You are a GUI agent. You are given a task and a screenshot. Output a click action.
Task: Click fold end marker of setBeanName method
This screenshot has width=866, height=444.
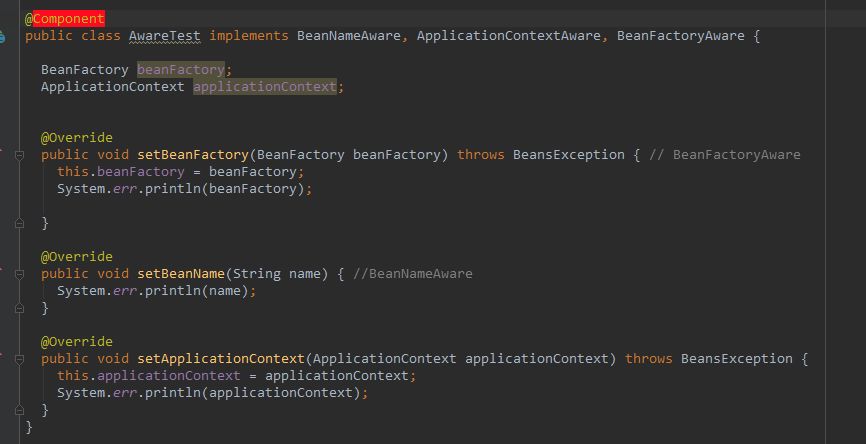point(17,309)
